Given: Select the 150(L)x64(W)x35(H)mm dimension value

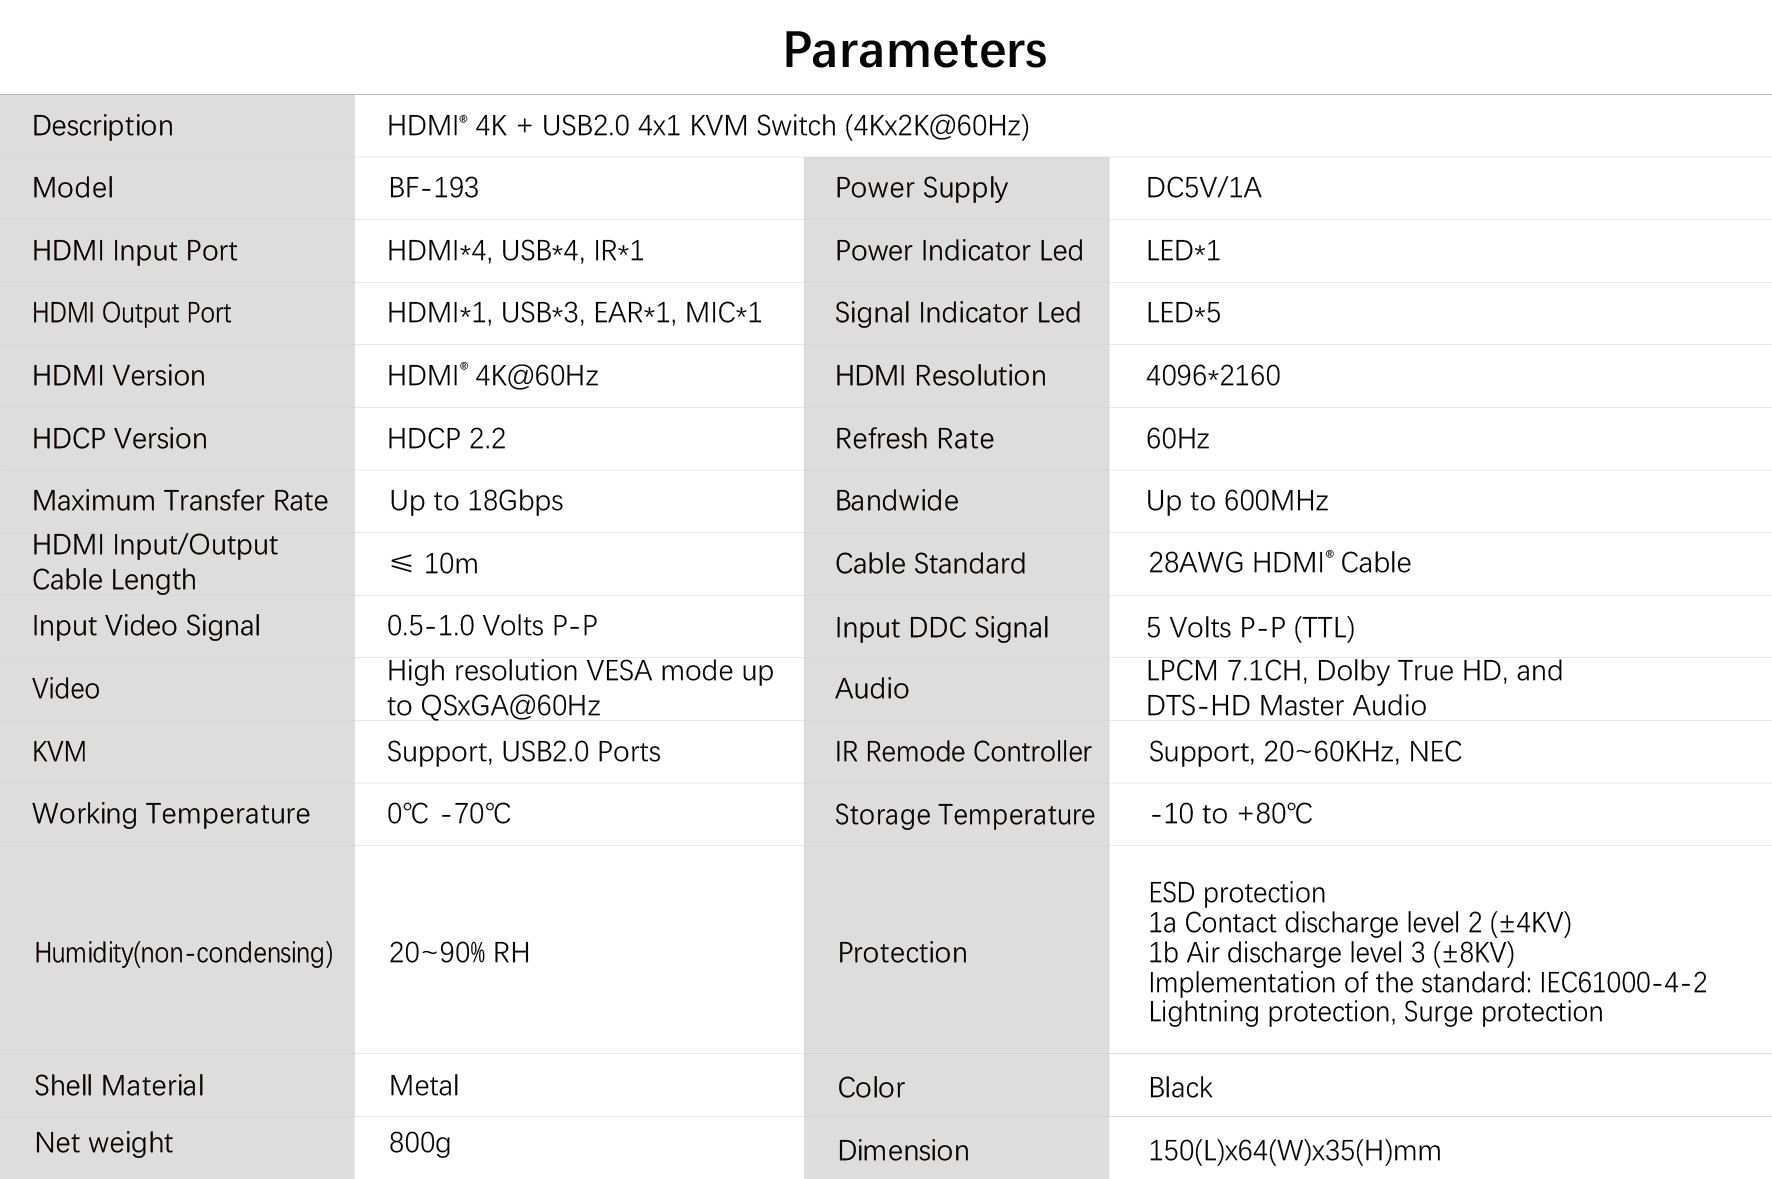Looking at the screenshot, I should point(1294,1151).
